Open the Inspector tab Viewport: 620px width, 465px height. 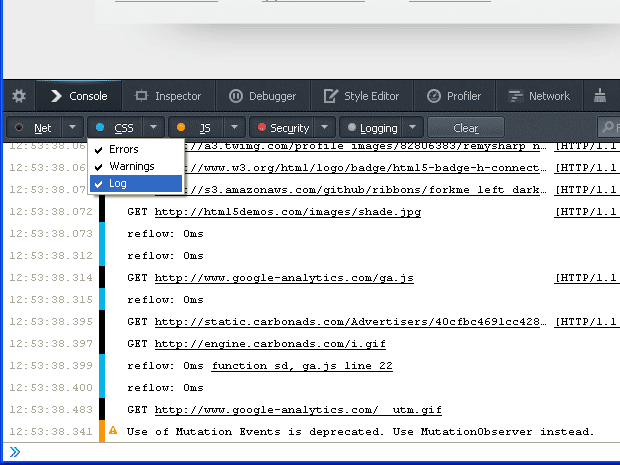pyautogui.click(x=168, y=96)
